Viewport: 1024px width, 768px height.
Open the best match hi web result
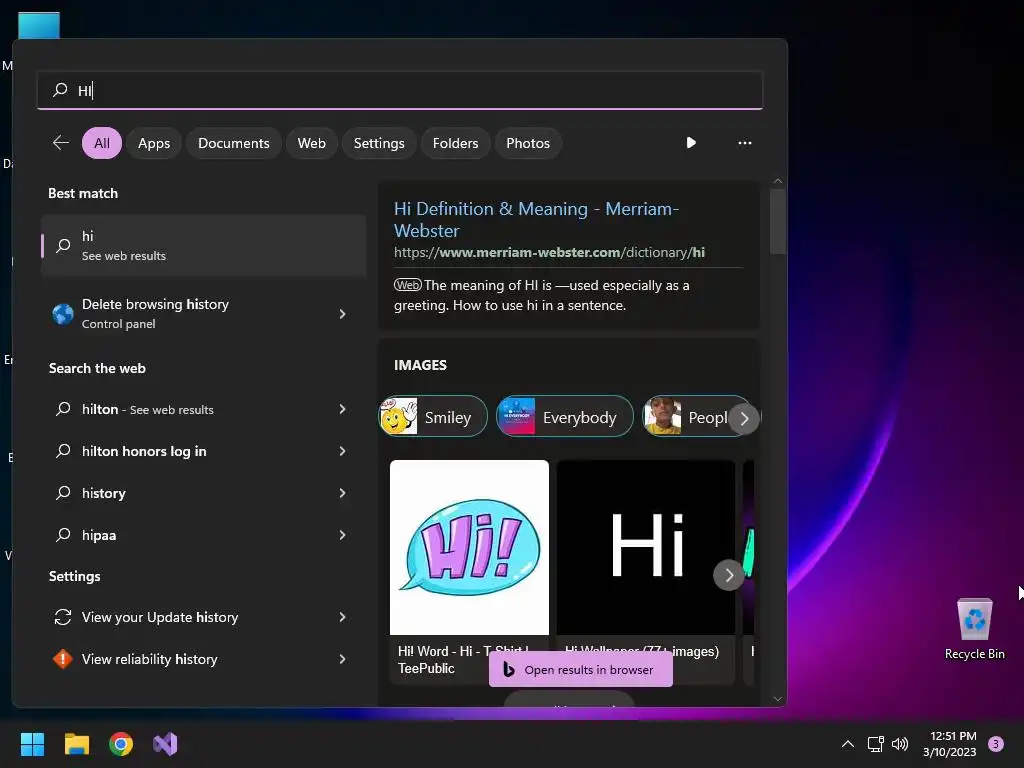204,246
